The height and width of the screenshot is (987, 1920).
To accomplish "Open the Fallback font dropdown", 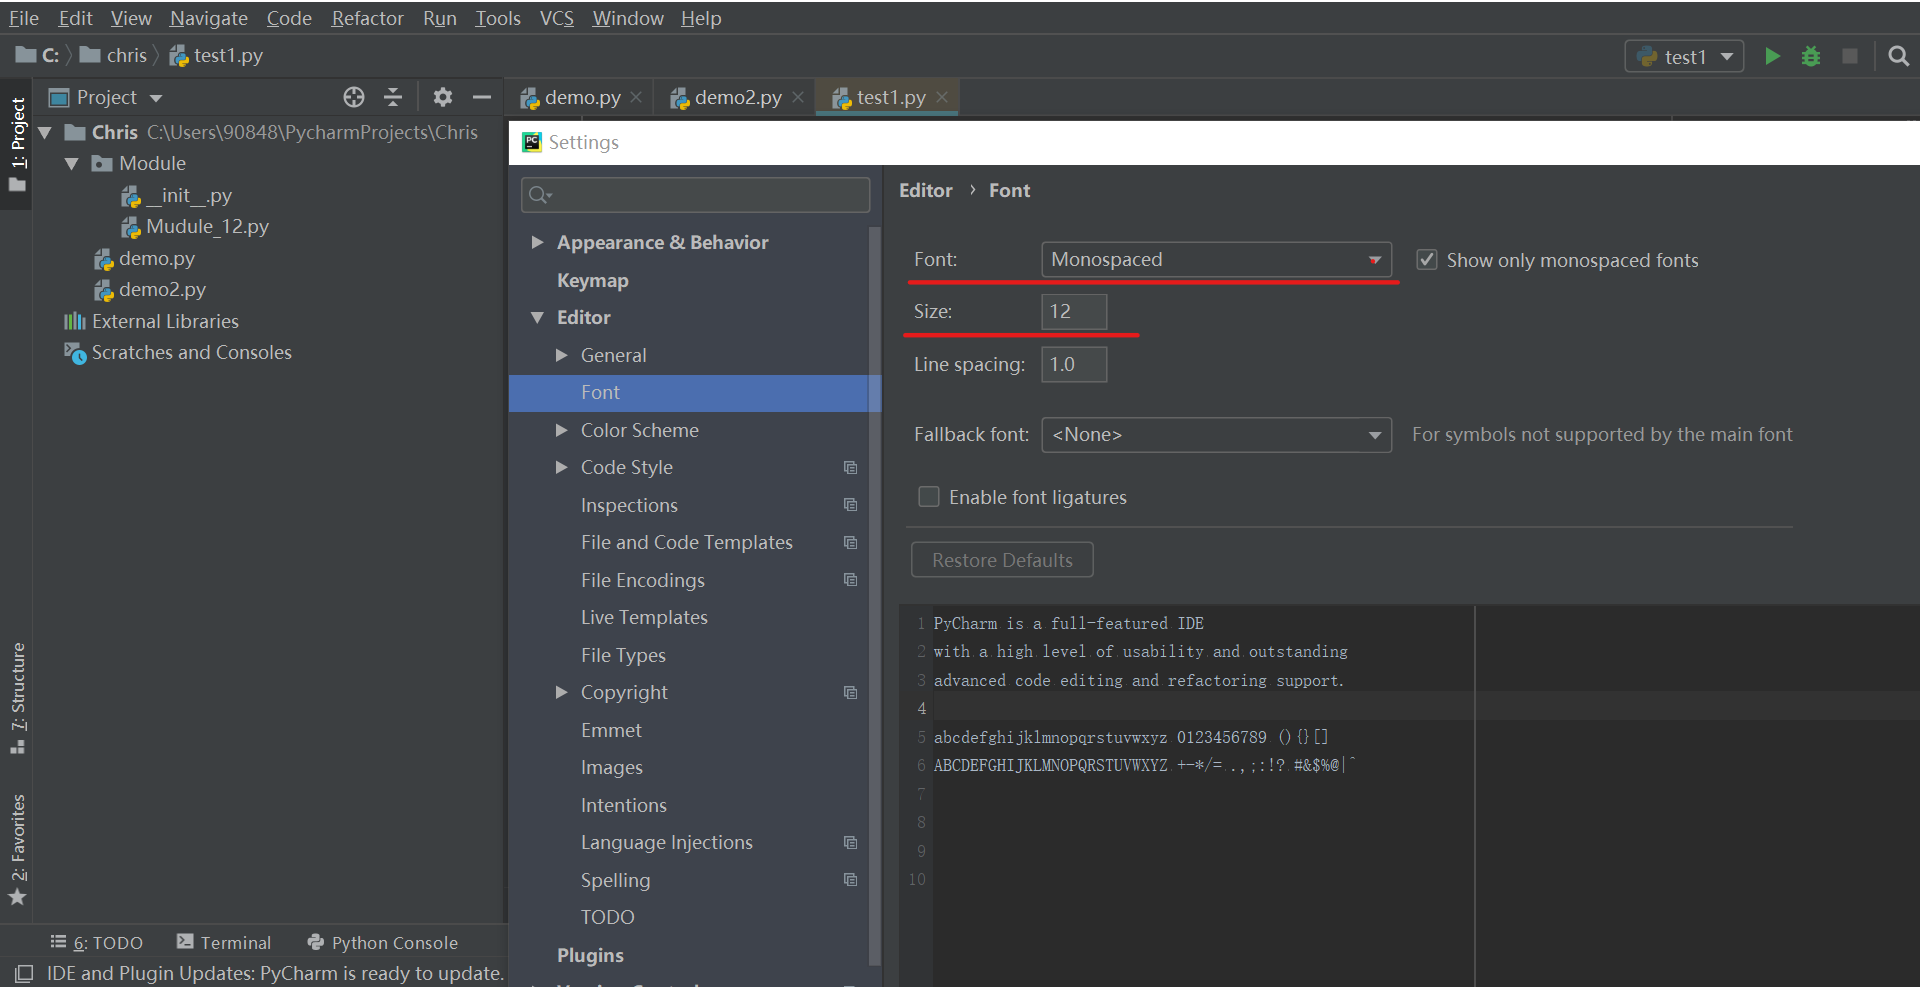I will [x=1216, y=435].
